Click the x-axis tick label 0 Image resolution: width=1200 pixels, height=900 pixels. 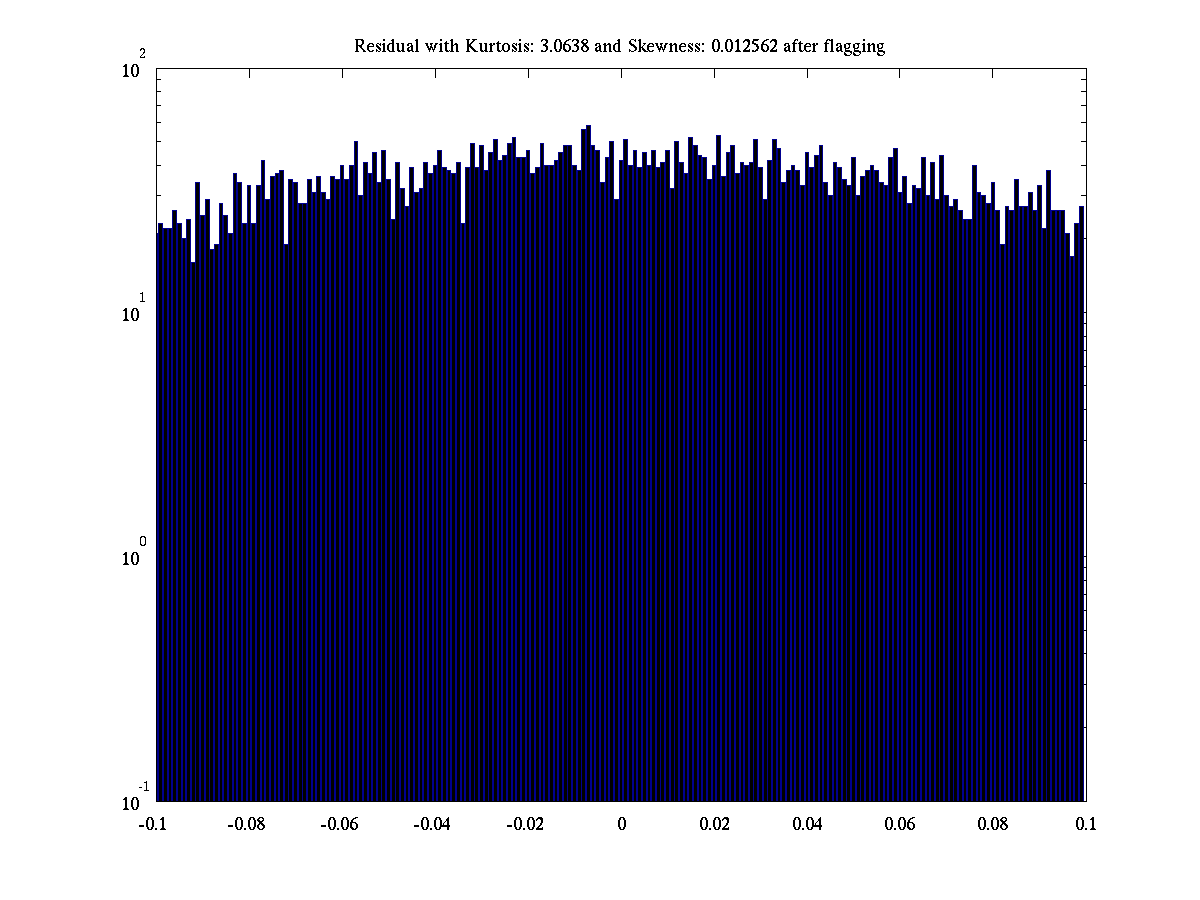pos(621,824)
